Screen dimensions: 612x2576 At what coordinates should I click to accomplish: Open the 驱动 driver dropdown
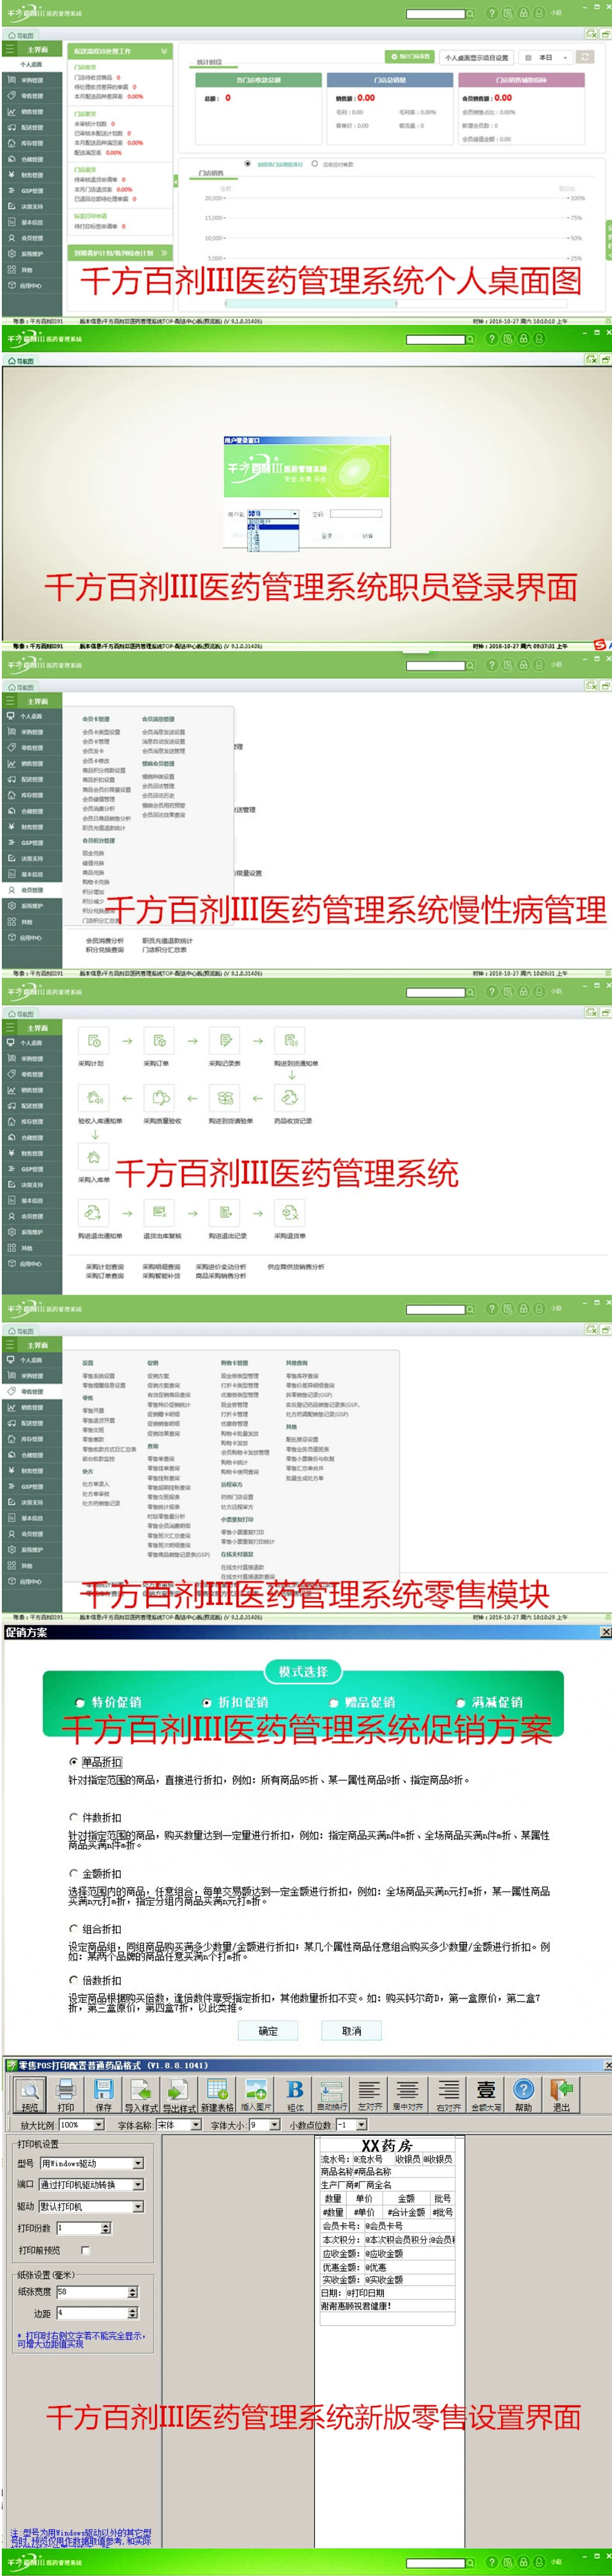138,2206
